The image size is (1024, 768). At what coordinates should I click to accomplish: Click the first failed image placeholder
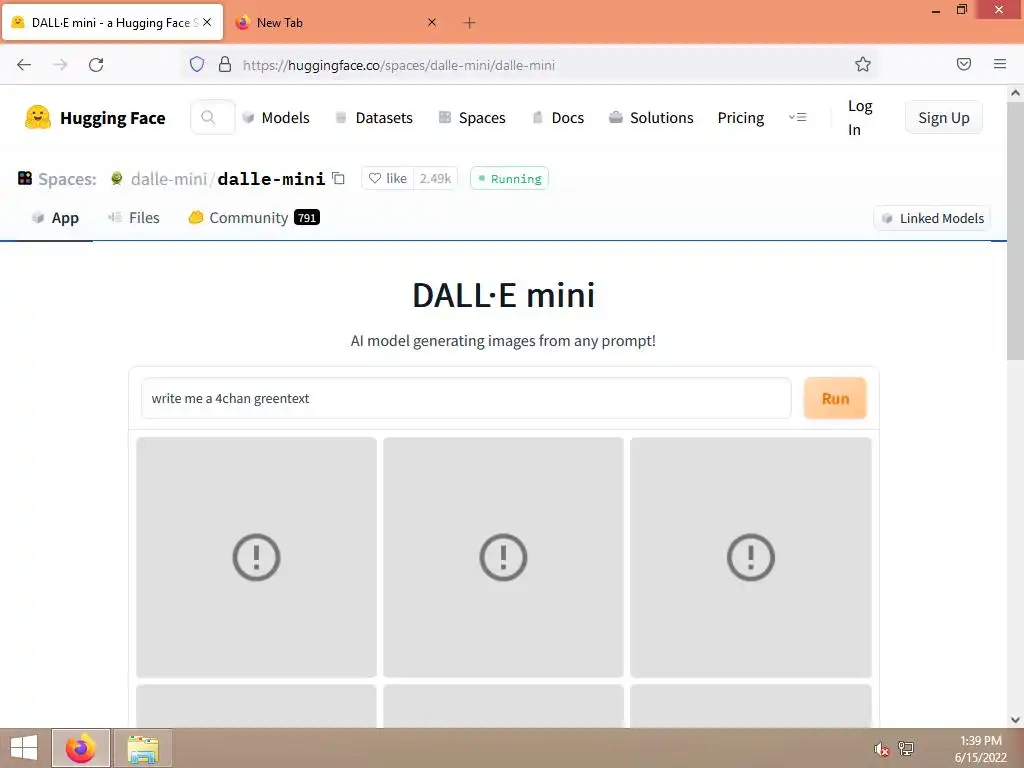(x=257, y=557)
